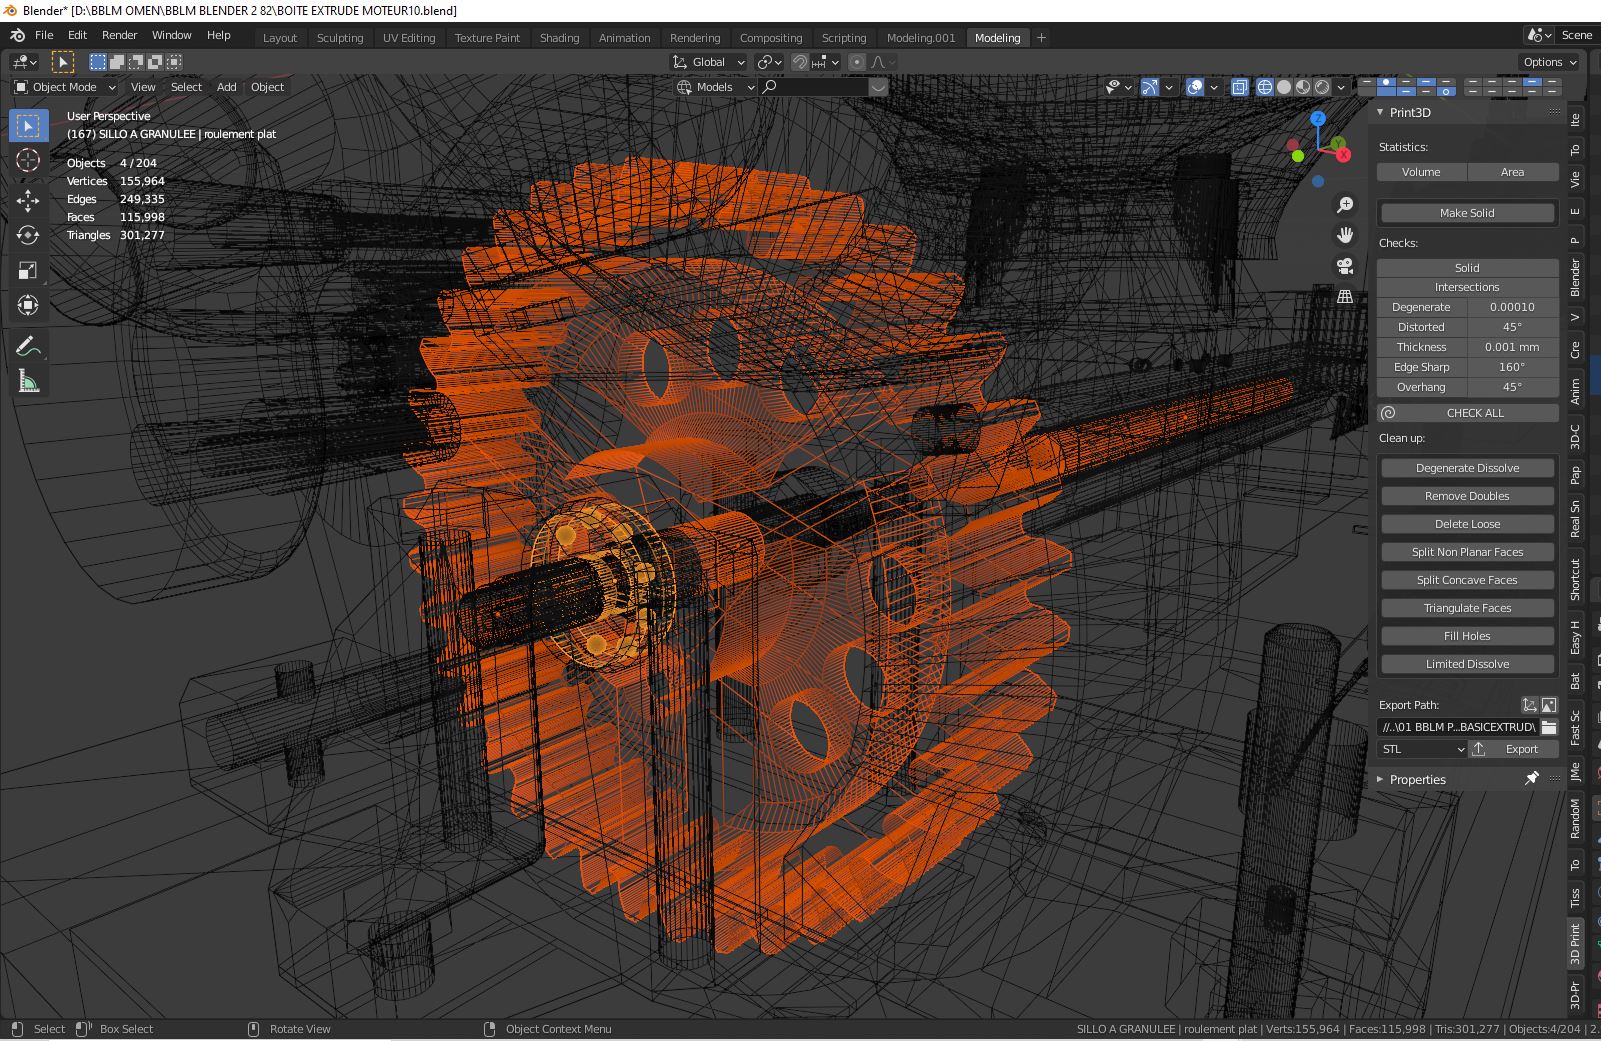Toggle X-ray mode in viewport header
Image resolution: width=1601 pixels, height=1041 pixels.
[1240, 87]
